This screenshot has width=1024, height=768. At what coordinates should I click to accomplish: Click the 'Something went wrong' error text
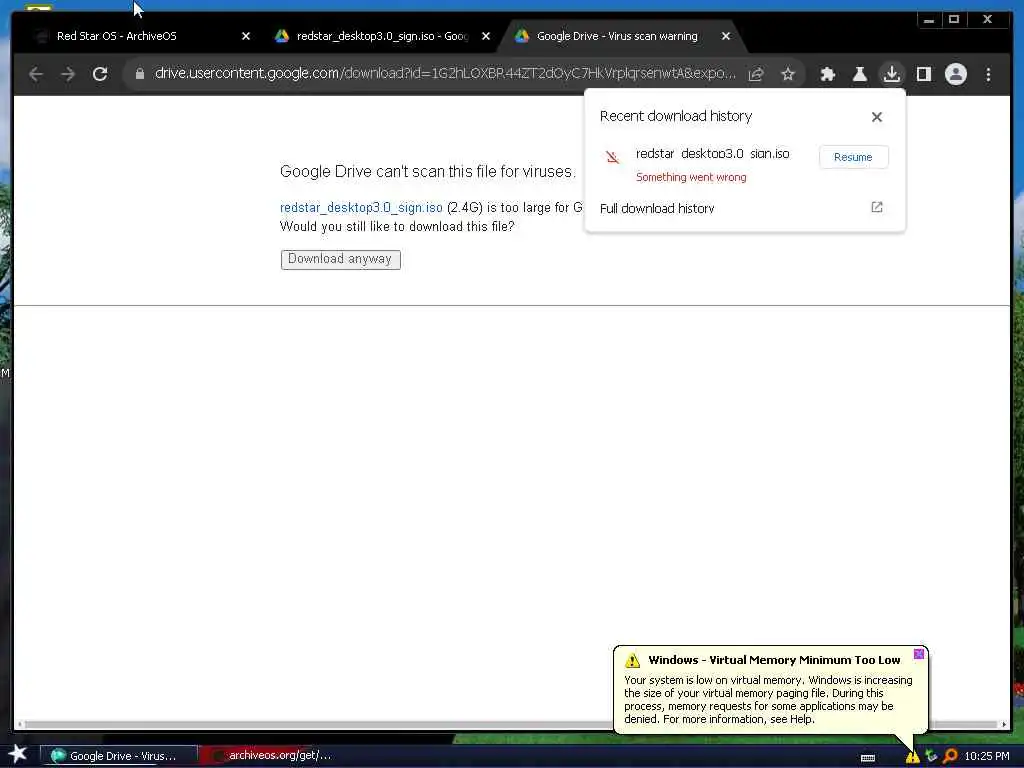pos(691,177)
